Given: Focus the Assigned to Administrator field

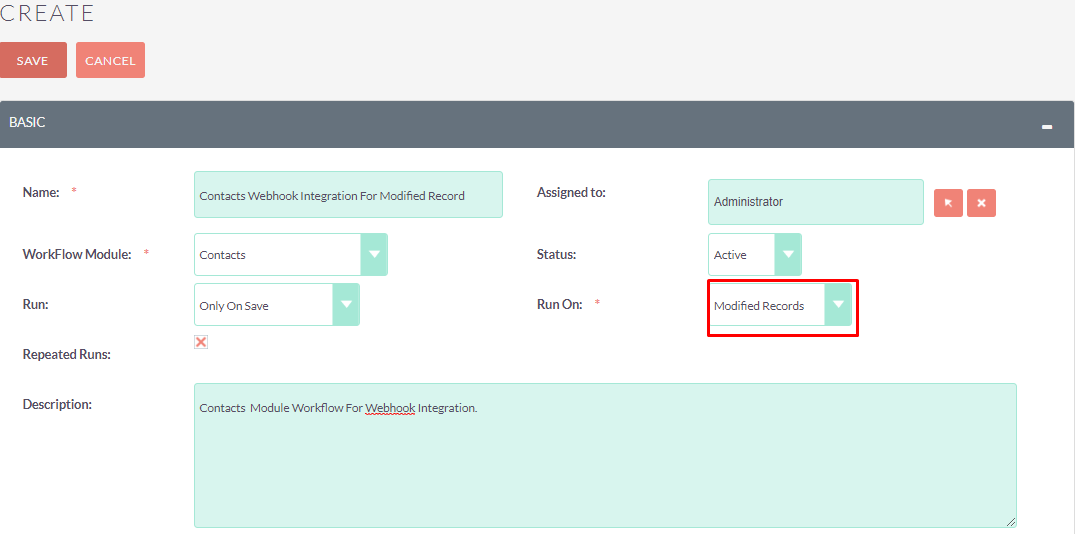Looking at the screenshot, I should (816, 202).
